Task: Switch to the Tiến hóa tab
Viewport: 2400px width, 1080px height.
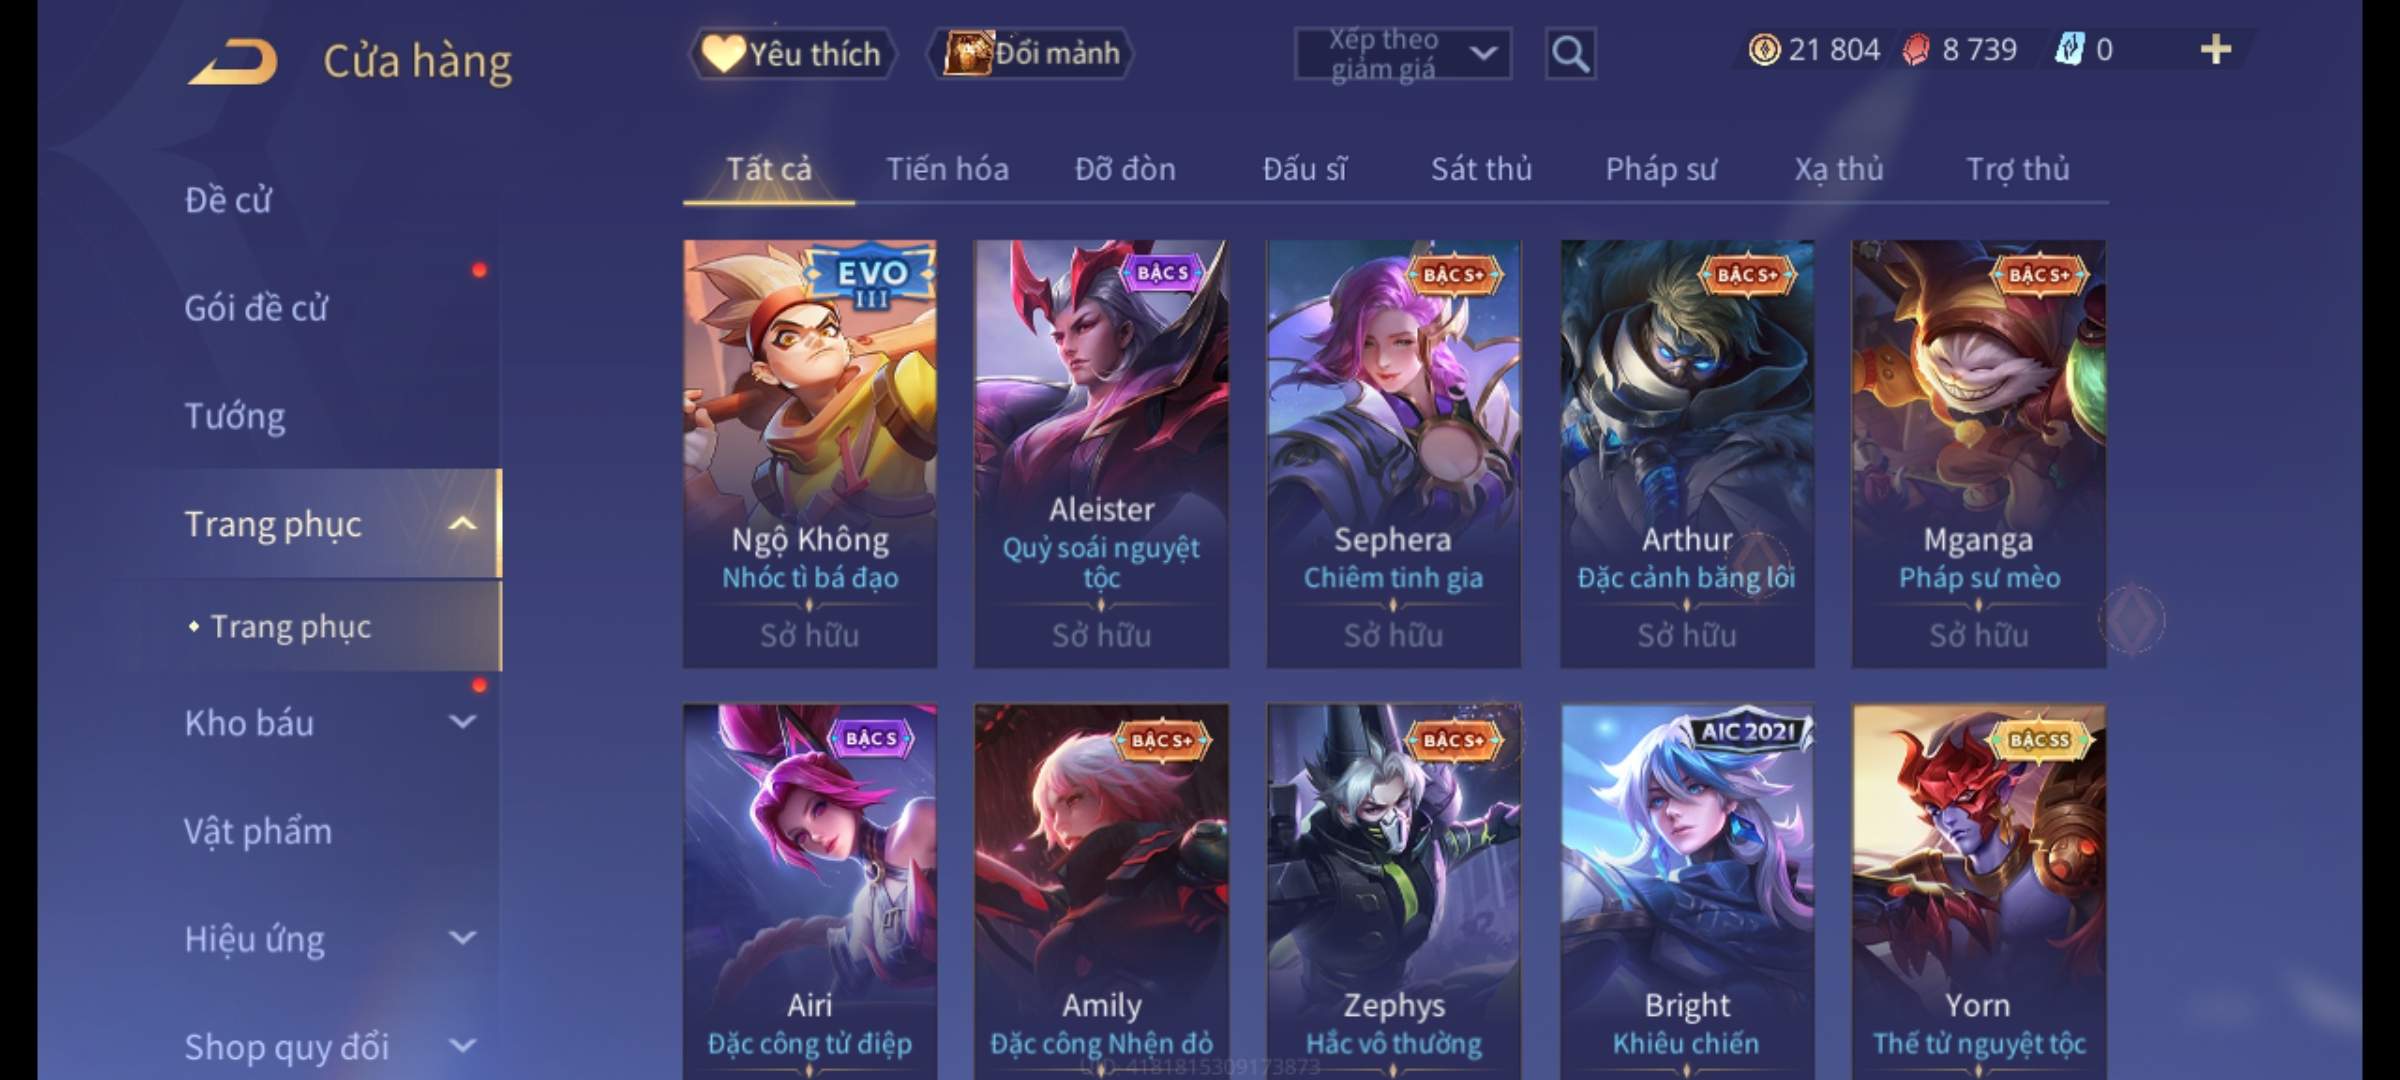Action: [947, 169]
